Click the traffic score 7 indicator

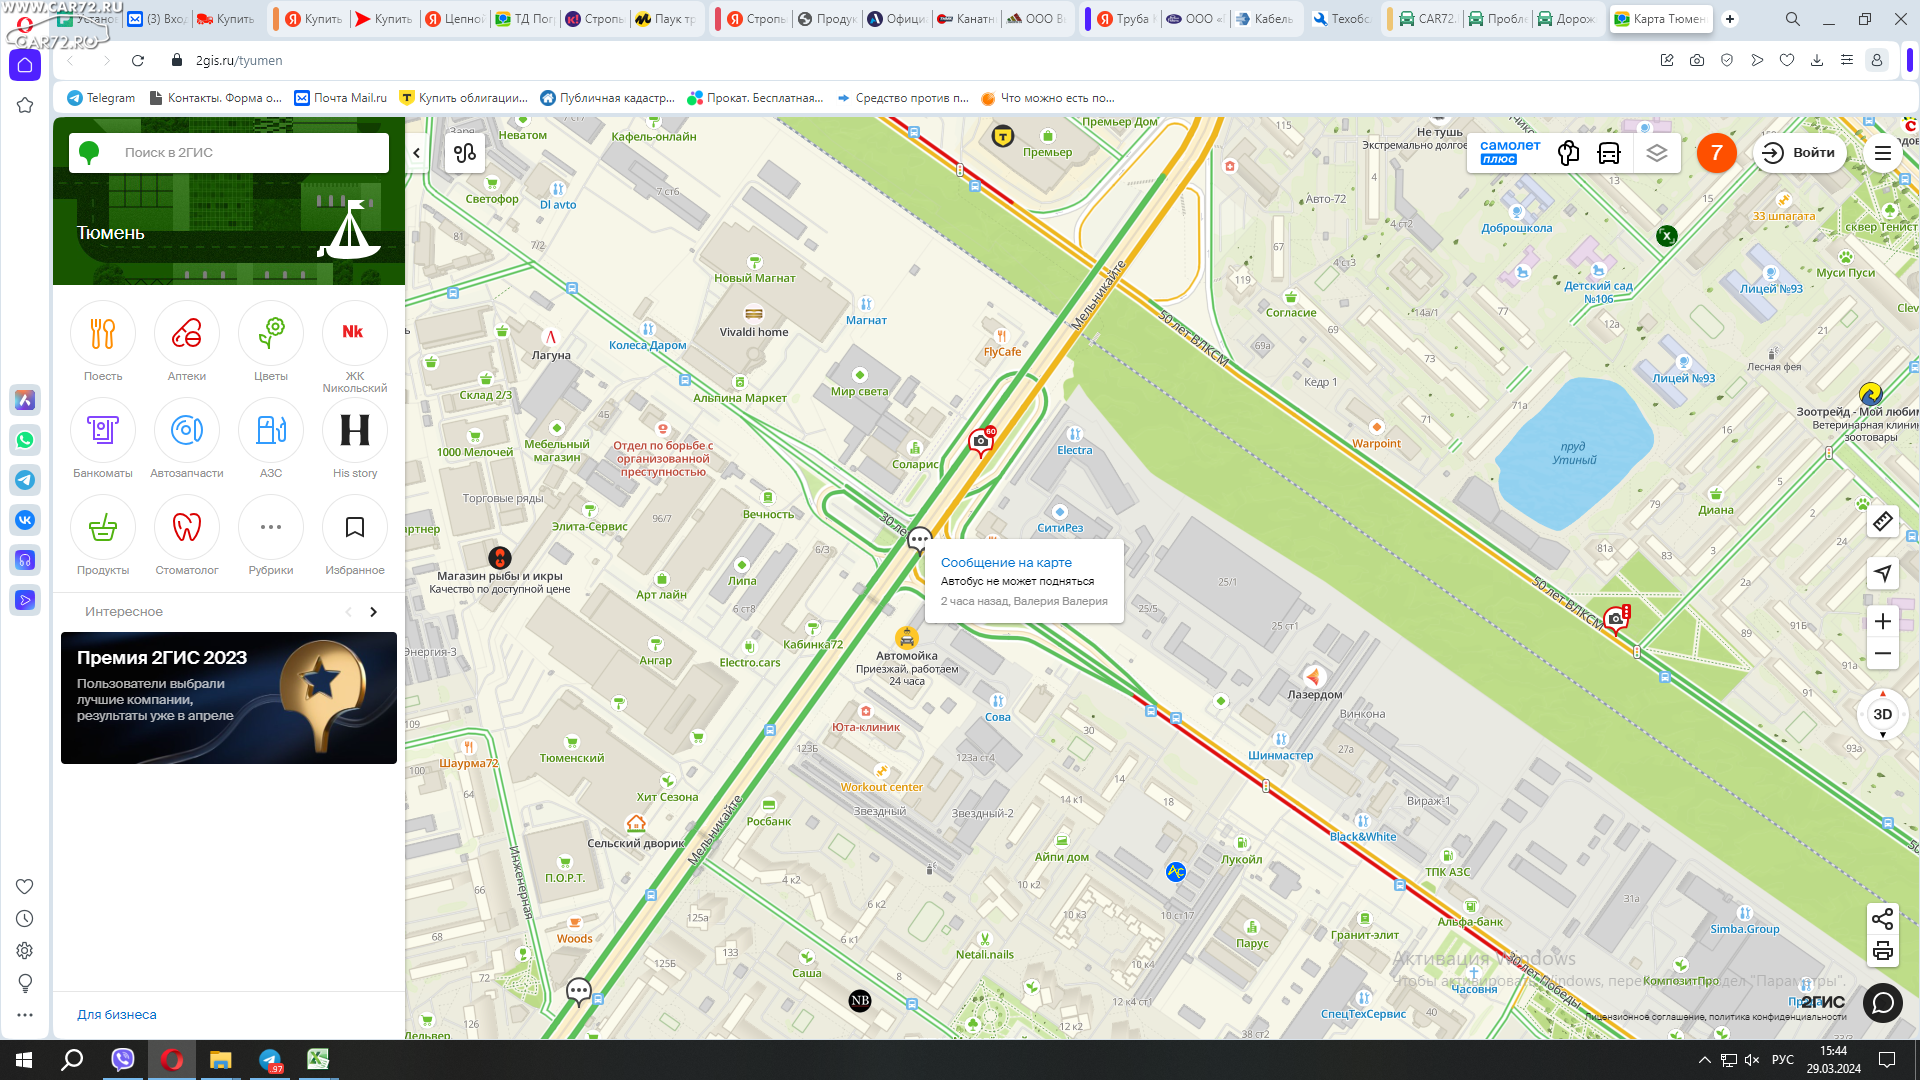tap(1717, 153)
